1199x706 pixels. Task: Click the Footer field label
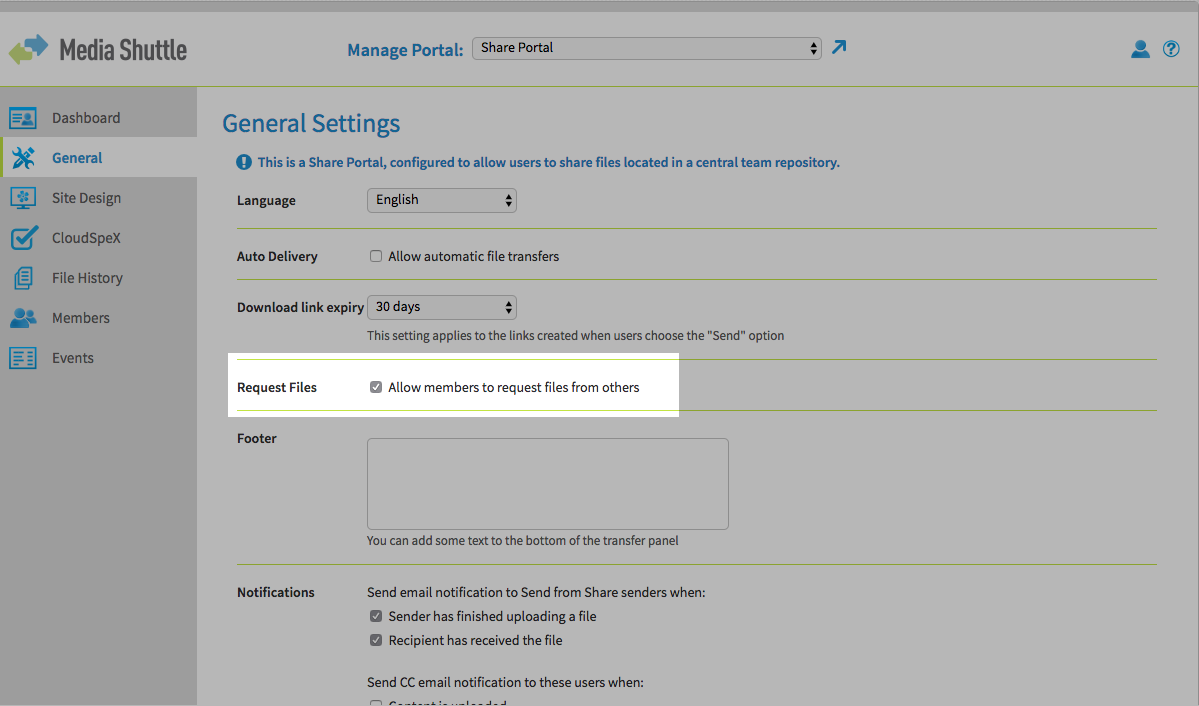point(257,438)
